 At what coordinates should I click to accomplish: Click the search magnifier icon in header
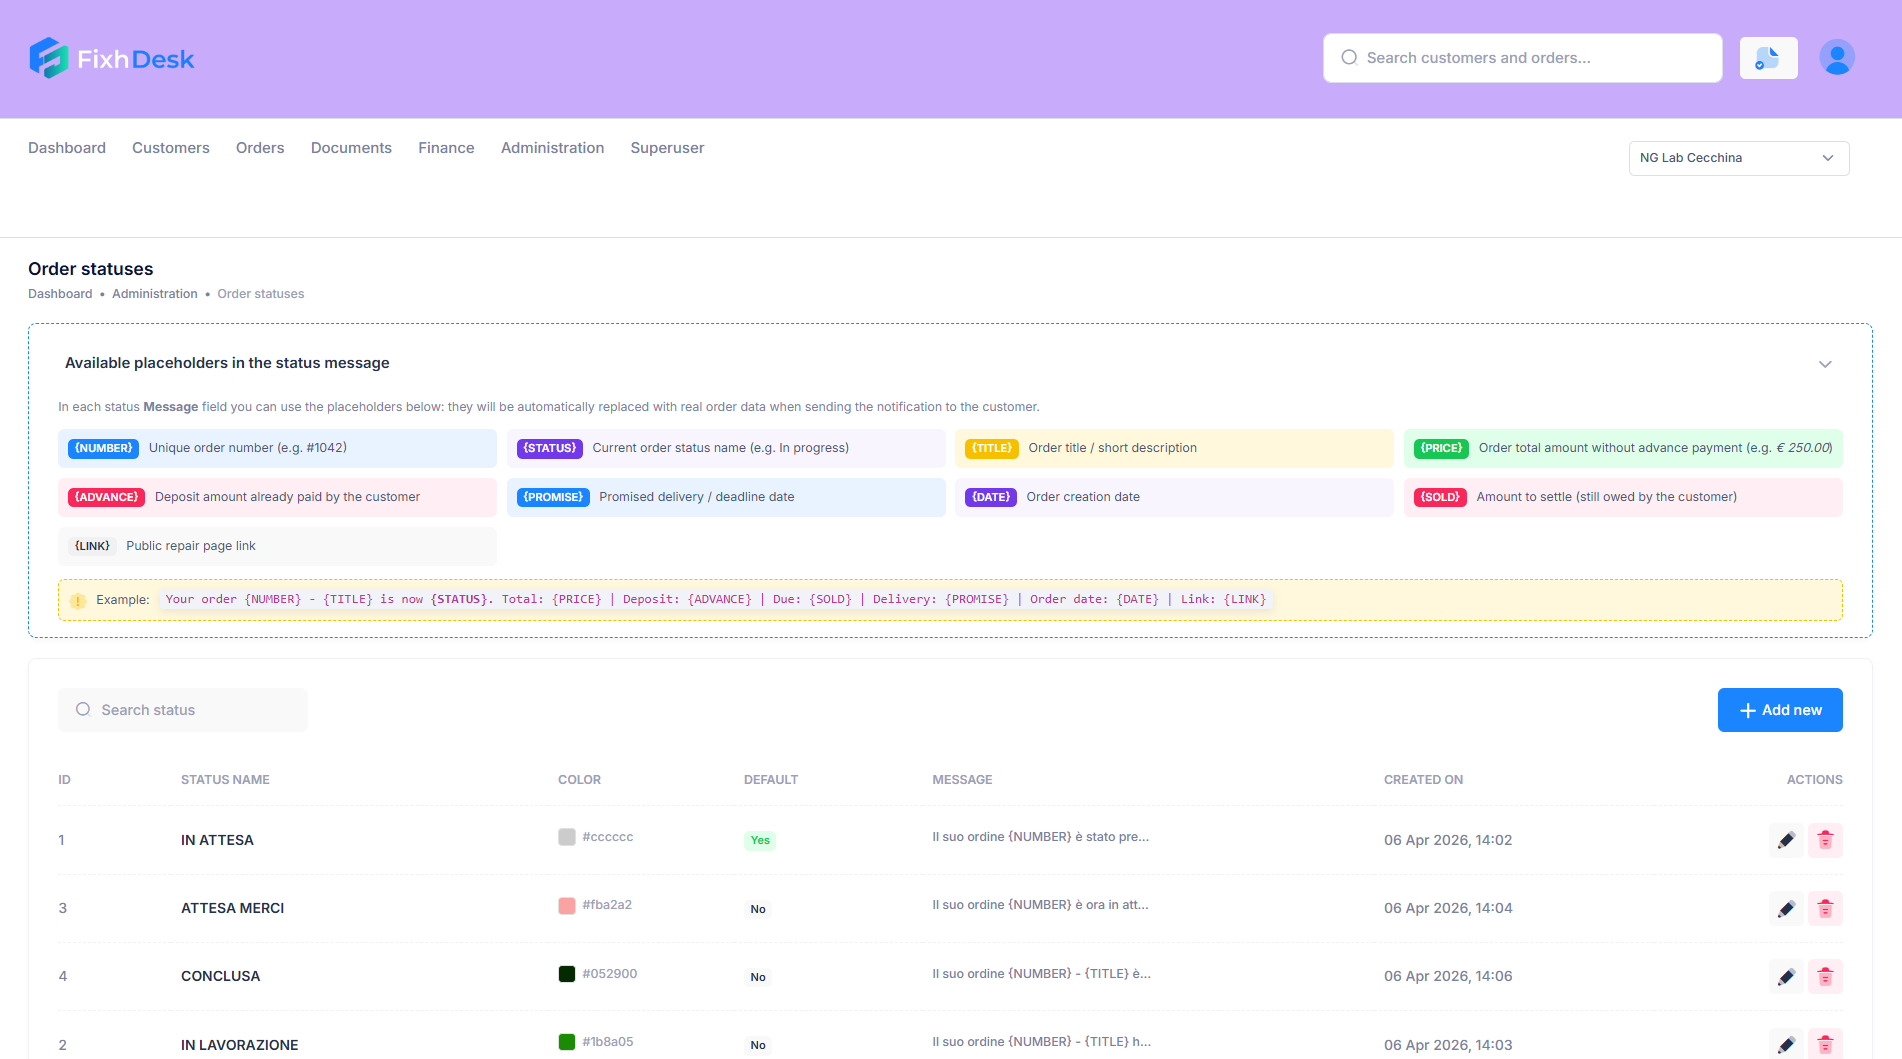[1349, 58]
